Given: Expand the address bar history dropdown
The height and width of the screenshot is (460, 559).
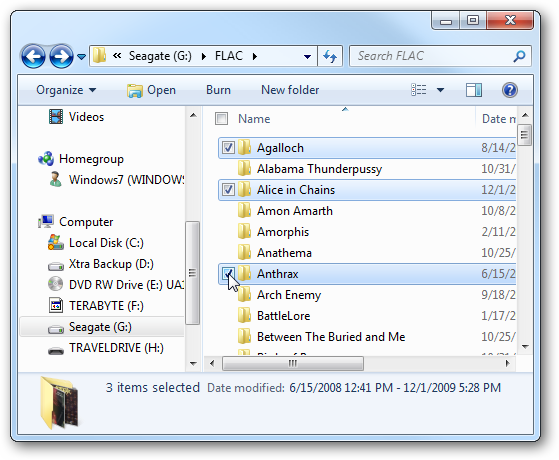Looking at the screenshot, I should coord(307,56).
